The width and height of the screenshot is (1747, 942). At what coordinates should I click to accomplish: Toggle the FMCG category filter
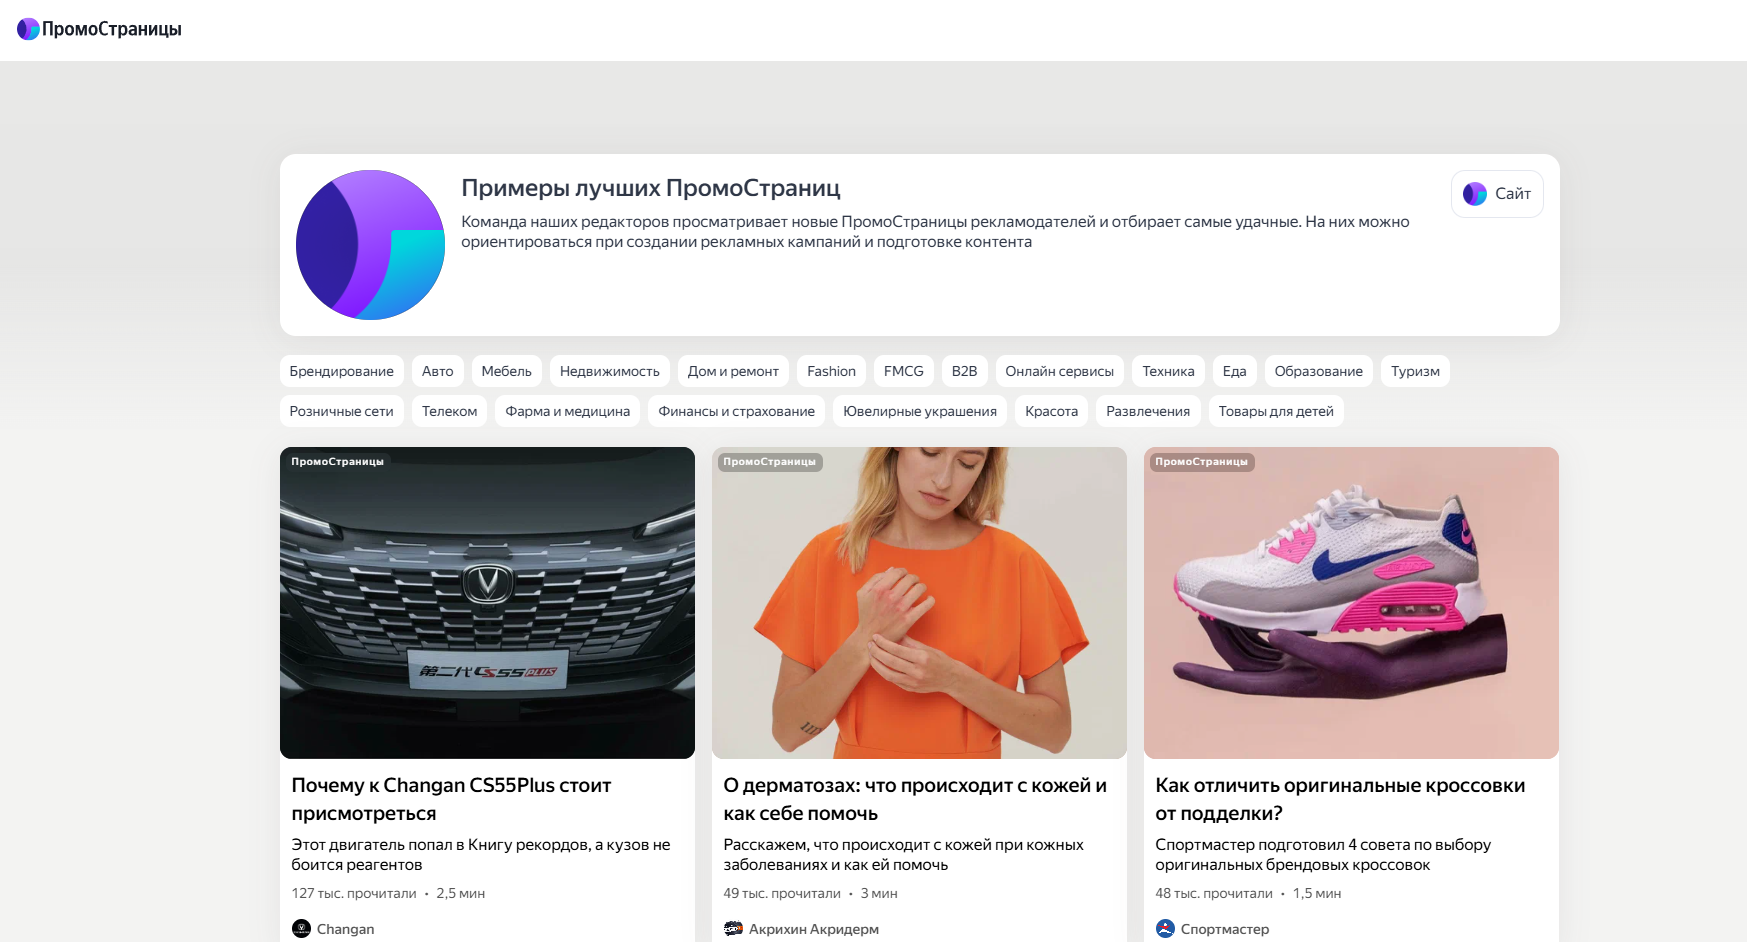(x=903, y=371)
